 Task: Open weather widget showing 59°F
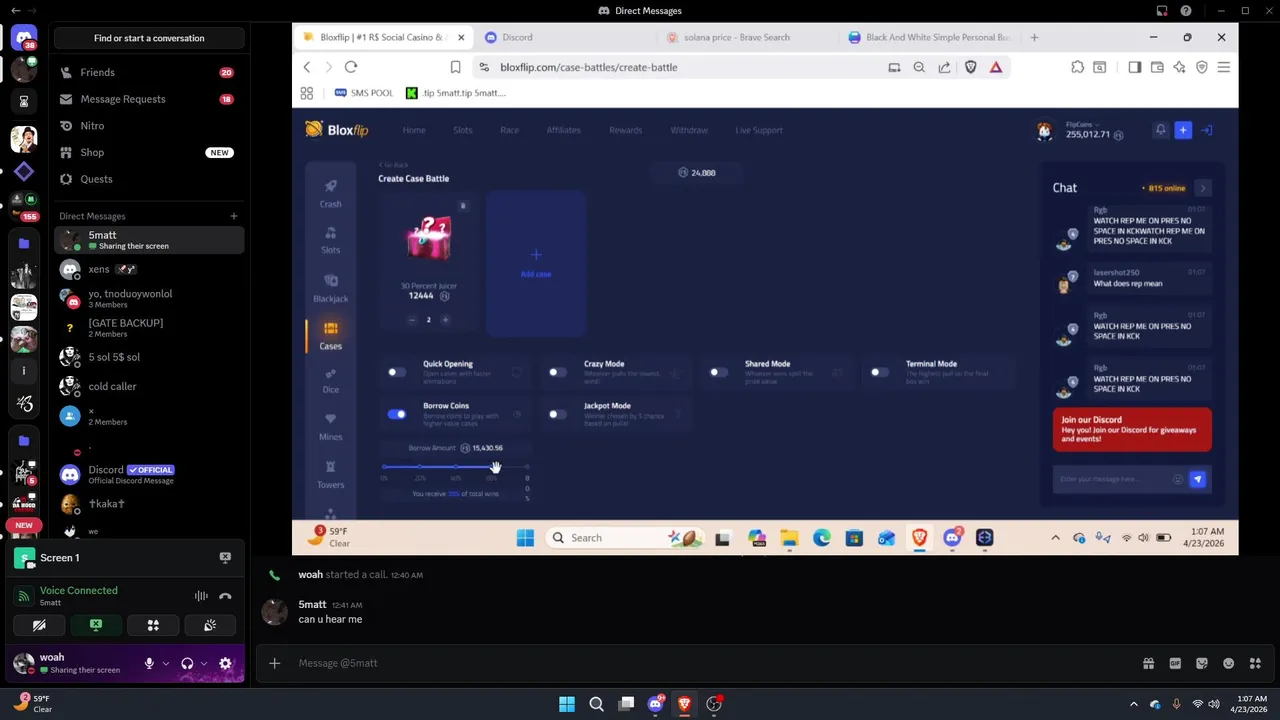pyautogui.click(x=32, y=704)
